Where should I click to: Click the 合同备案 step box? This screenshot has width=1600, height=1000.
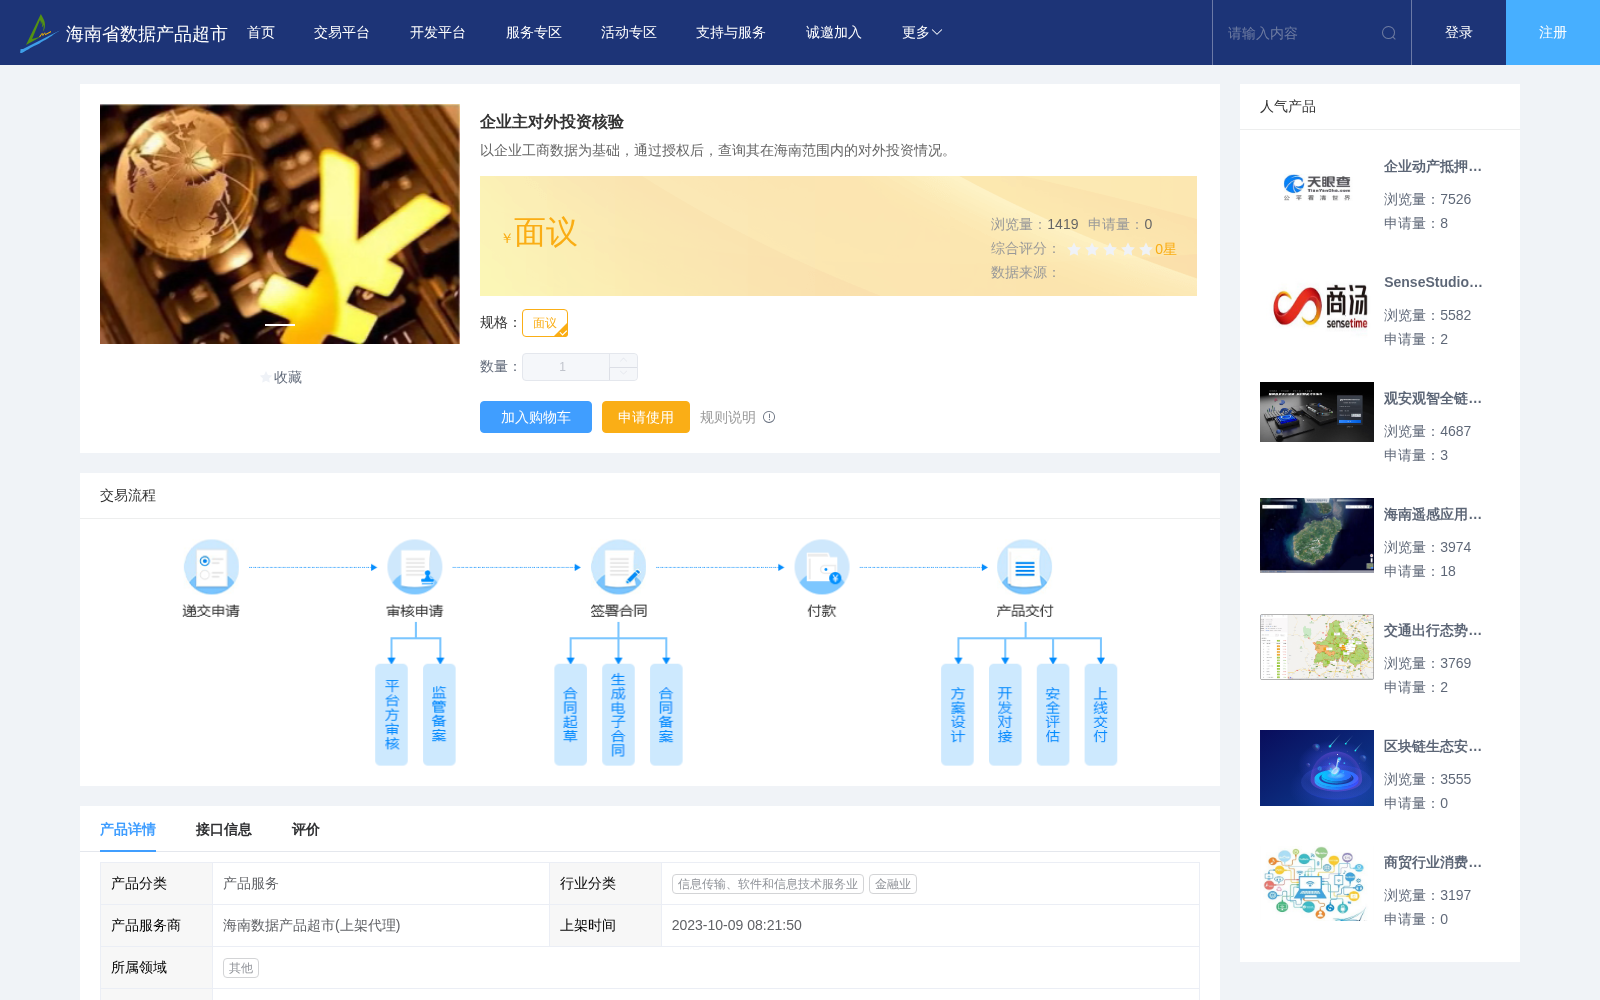[666, 715]
